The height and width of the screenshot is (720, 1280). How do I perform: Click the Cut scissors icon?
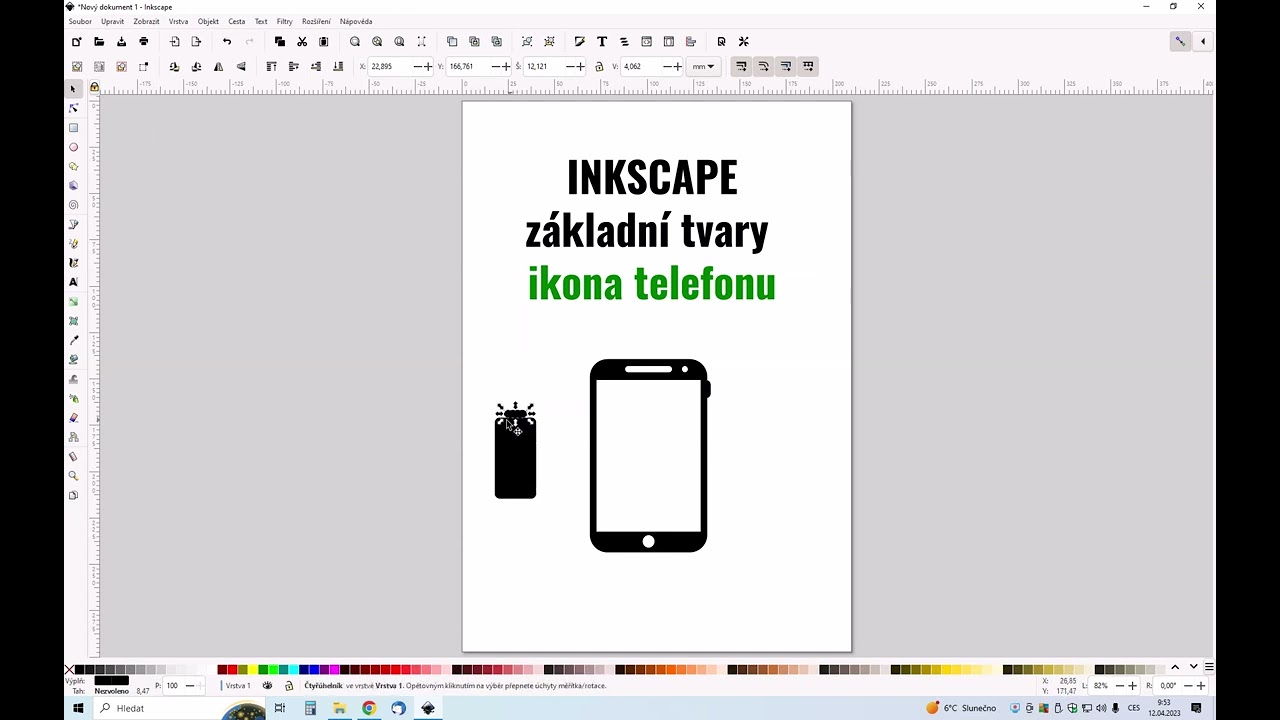tap(302, 41)
